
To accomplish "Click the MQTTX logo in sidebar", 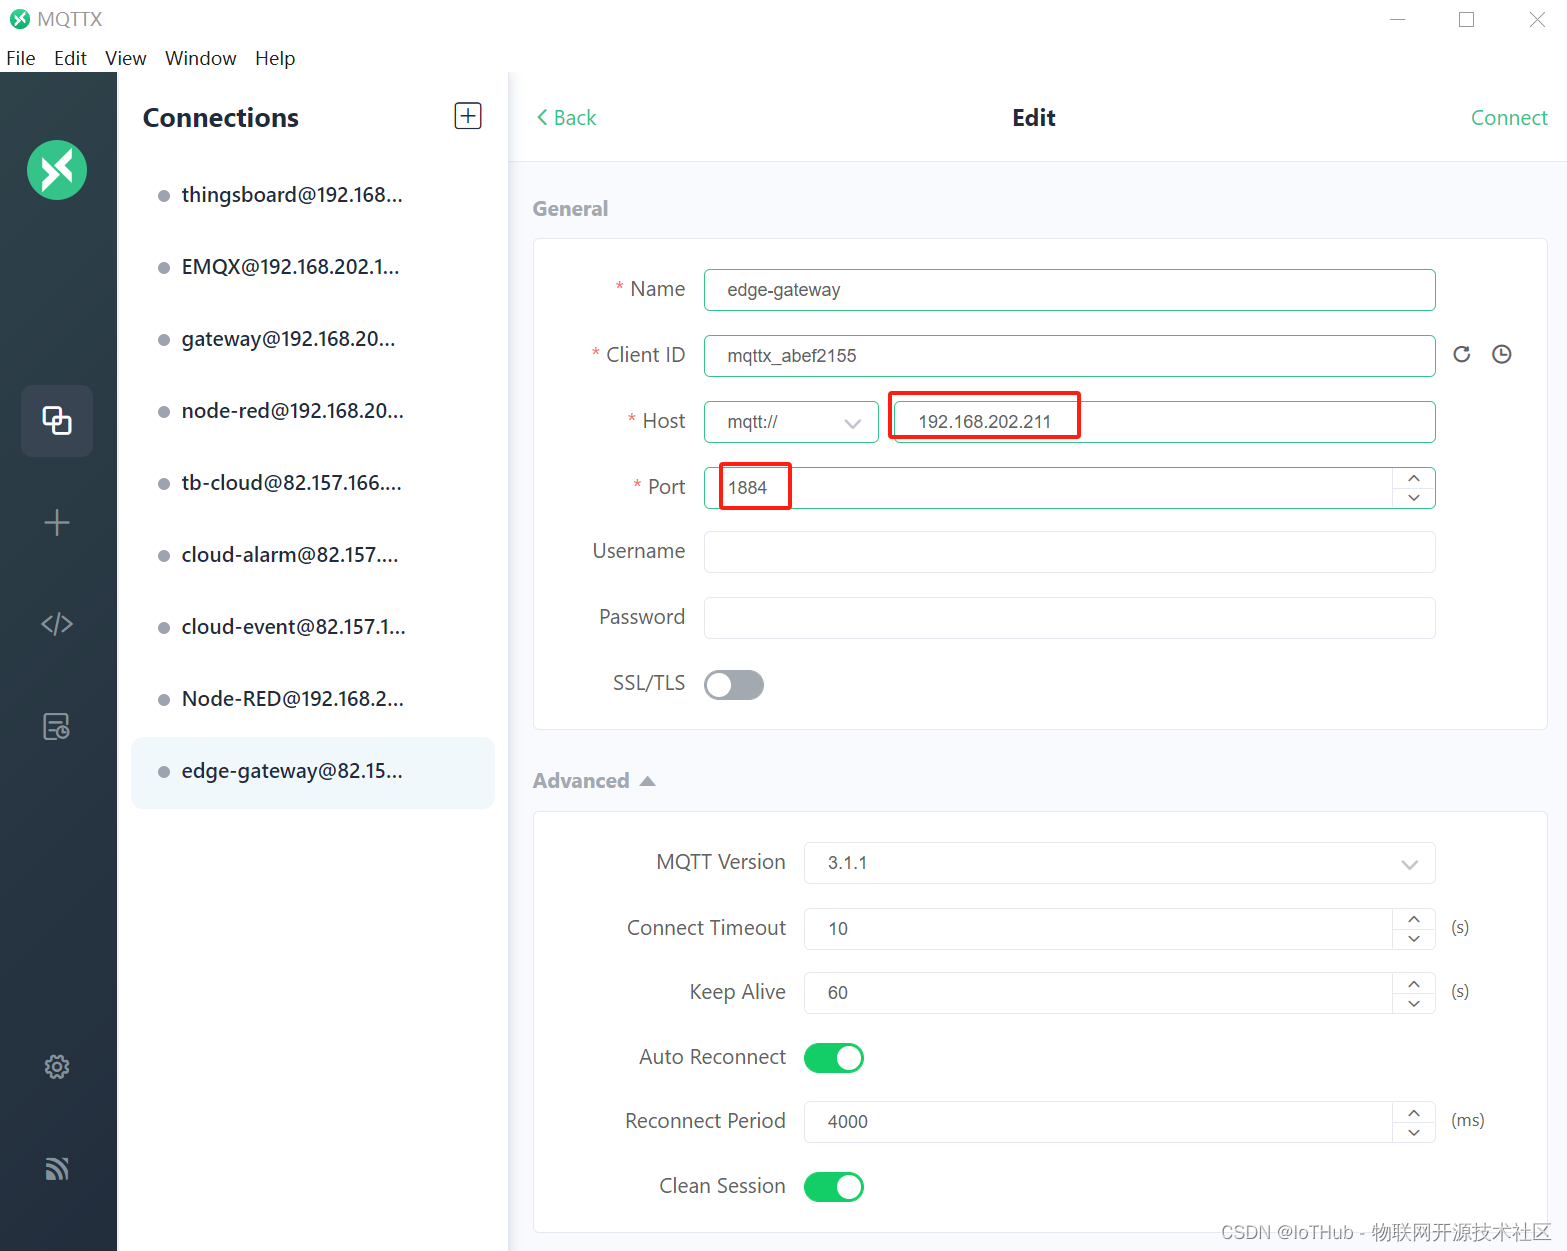I will coord(57,170).
